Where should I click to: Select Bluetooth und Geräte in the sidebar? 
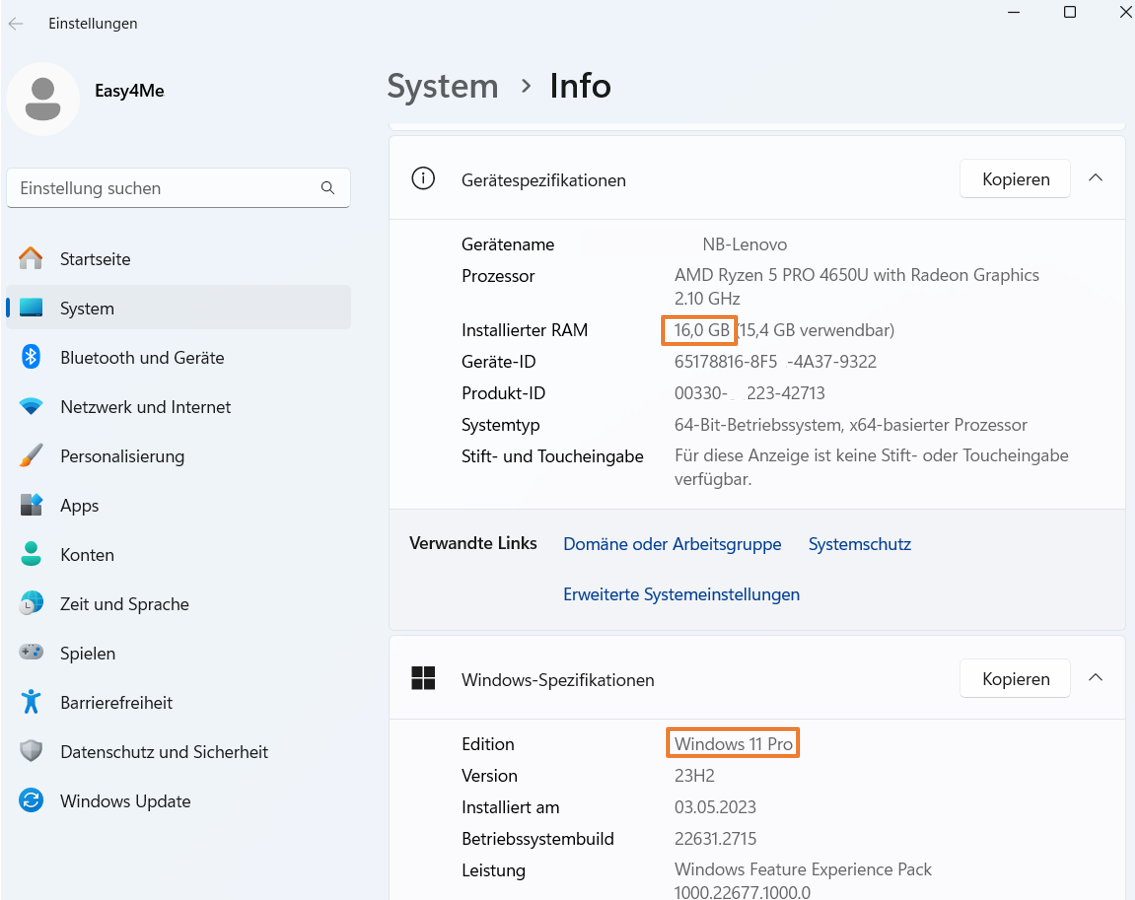(x=178, y=357)
